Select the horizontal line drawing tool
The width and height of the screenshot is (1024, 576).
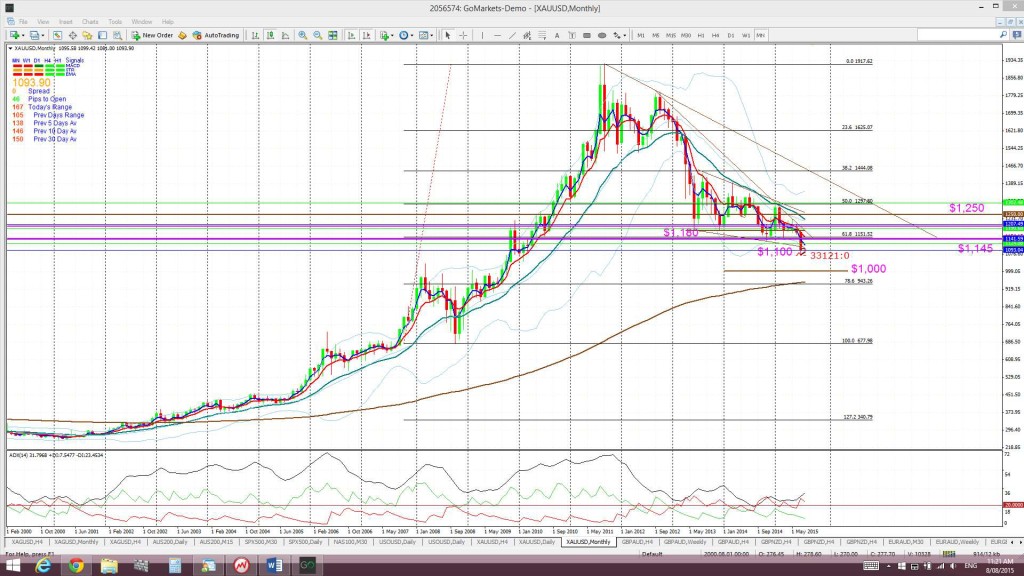pyautogui.click(x=497, y=35)
